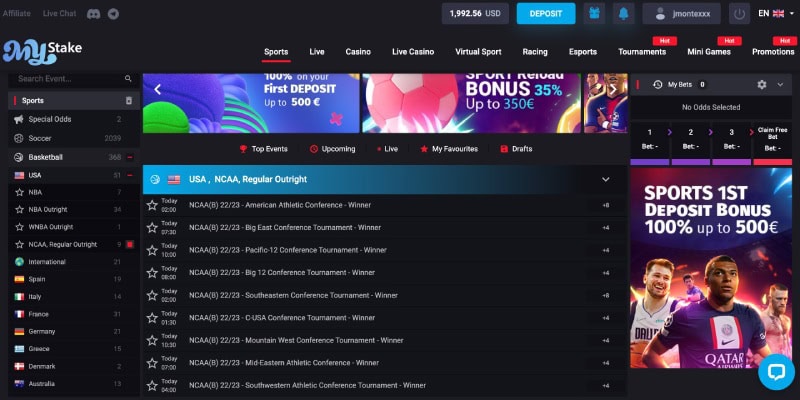Open the EN language dropdown
Viewport: 800px width, 400px height.
[776, 14]
